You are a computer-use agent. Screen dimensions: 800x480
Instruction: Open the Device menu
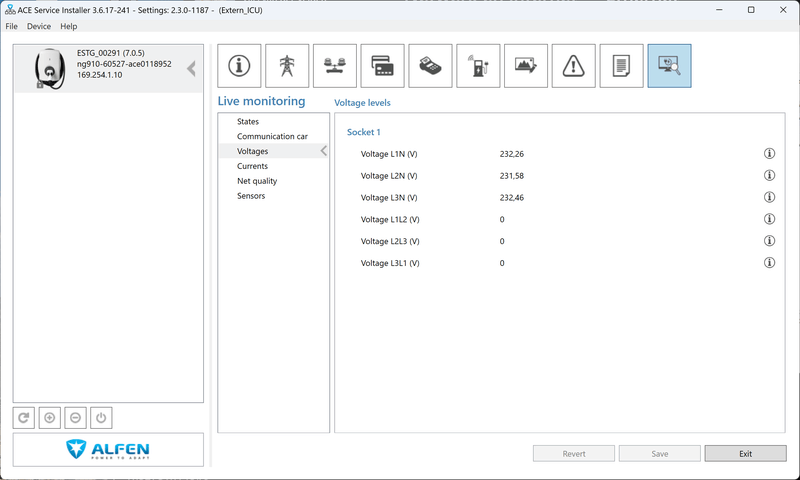click(39, 26)
